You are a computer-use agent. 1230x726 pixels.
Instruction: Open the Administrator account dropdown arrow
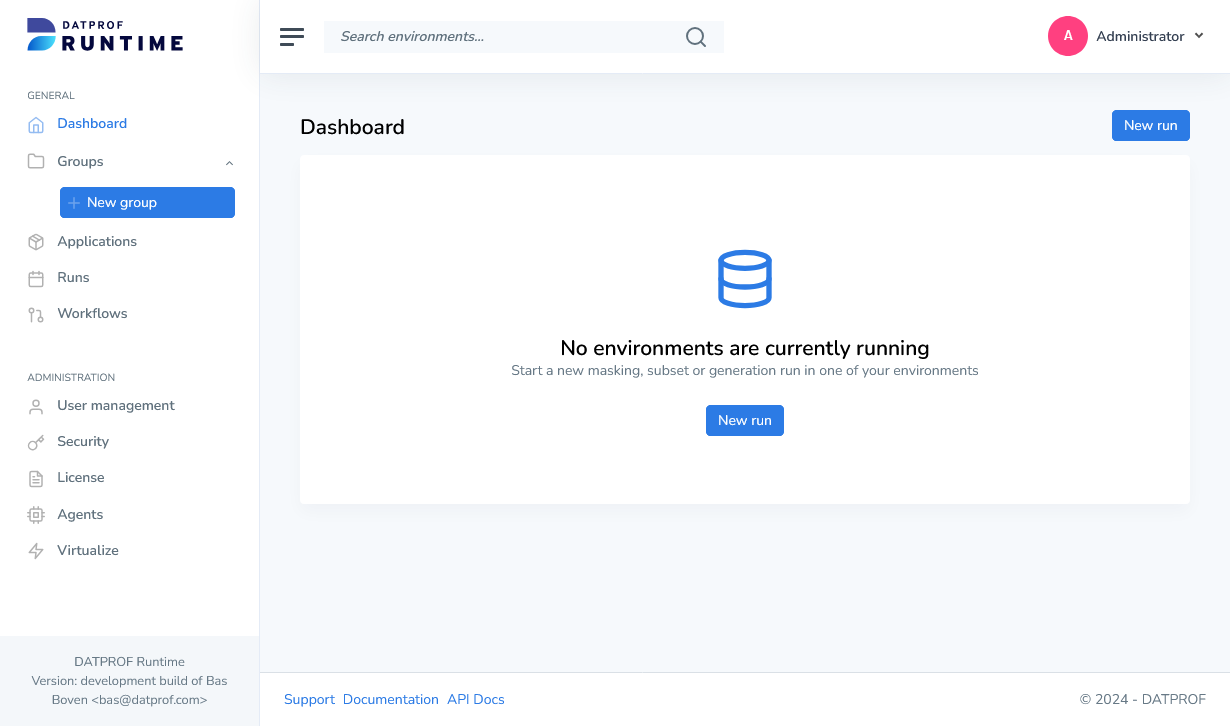click(x=1198, y=36)
